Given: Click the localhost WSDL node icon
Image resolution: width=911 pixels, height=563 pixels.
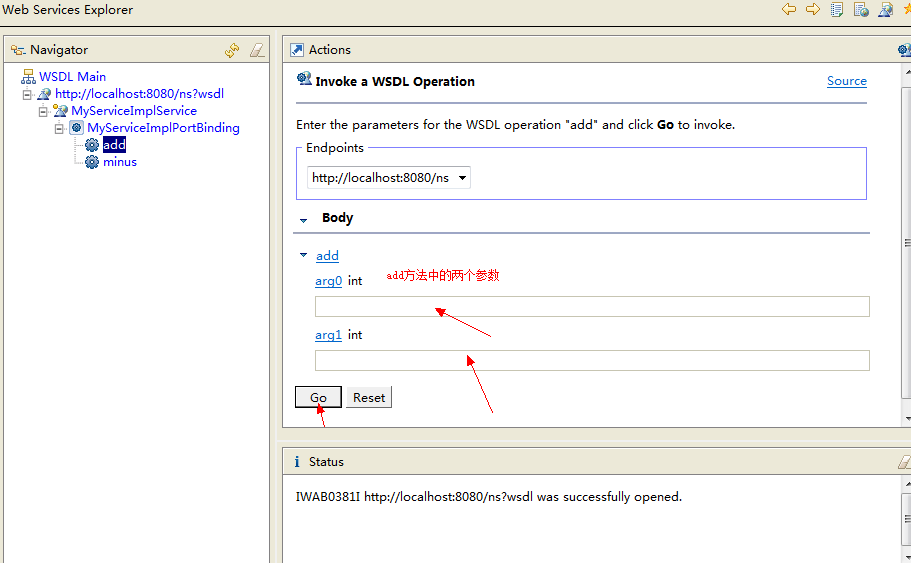Looking at the screenshot, I should pos(44,94).
